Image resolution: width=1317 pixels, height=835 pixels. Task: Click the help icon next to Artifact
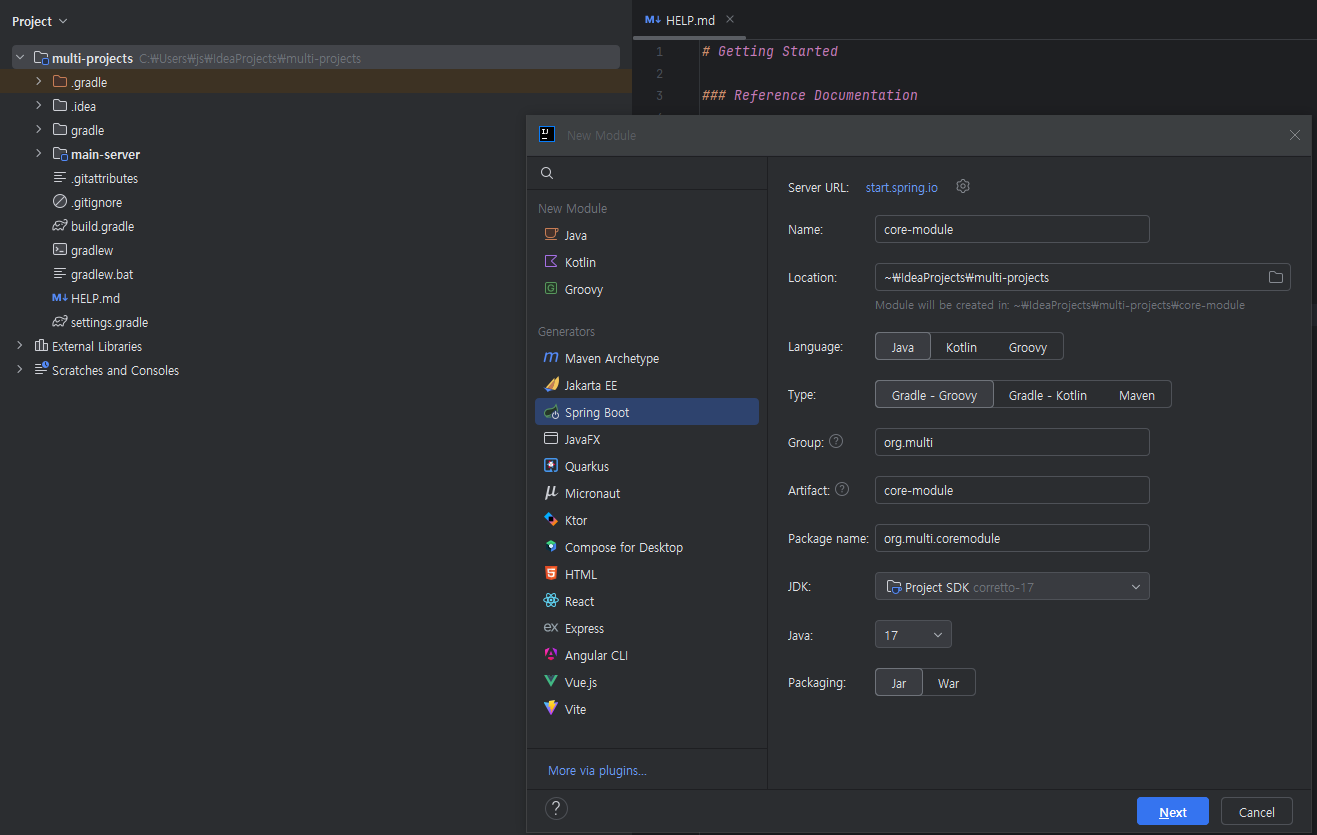click(x=842, y=489)
